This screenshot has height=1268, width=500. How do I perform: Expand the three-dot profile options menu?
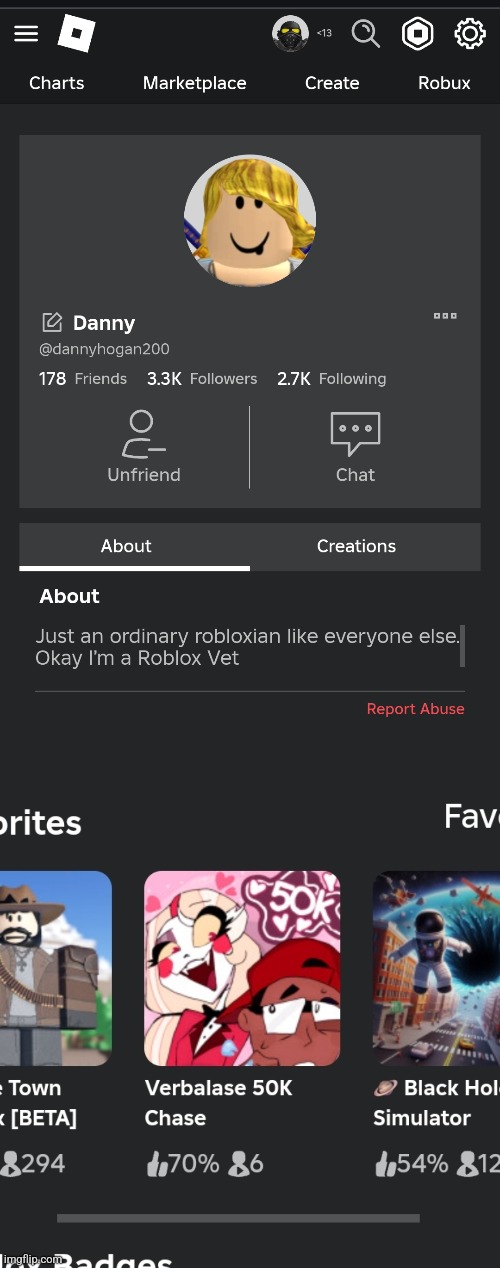445,316
